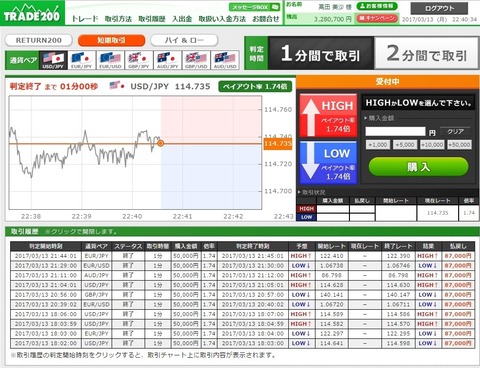Open the メッセージBOX mail button
The image size is (480, 368).
pos(254,7)
